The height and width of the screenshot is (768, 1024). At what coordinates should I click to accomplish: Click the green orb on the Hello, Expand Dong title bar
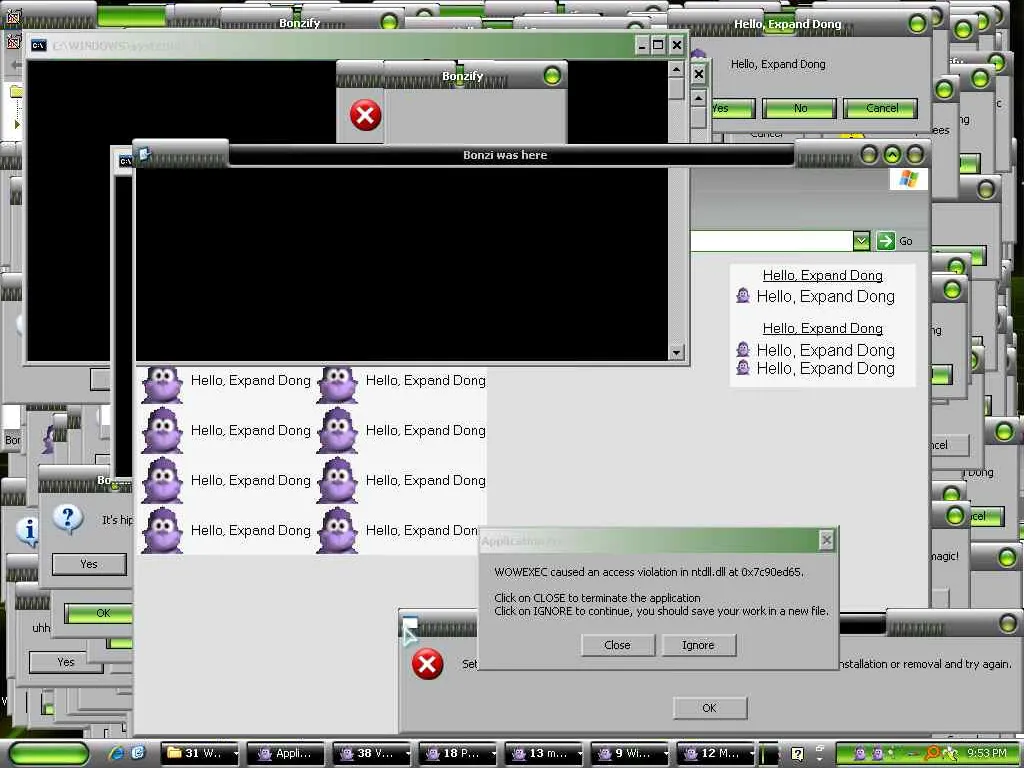[917, 25]
